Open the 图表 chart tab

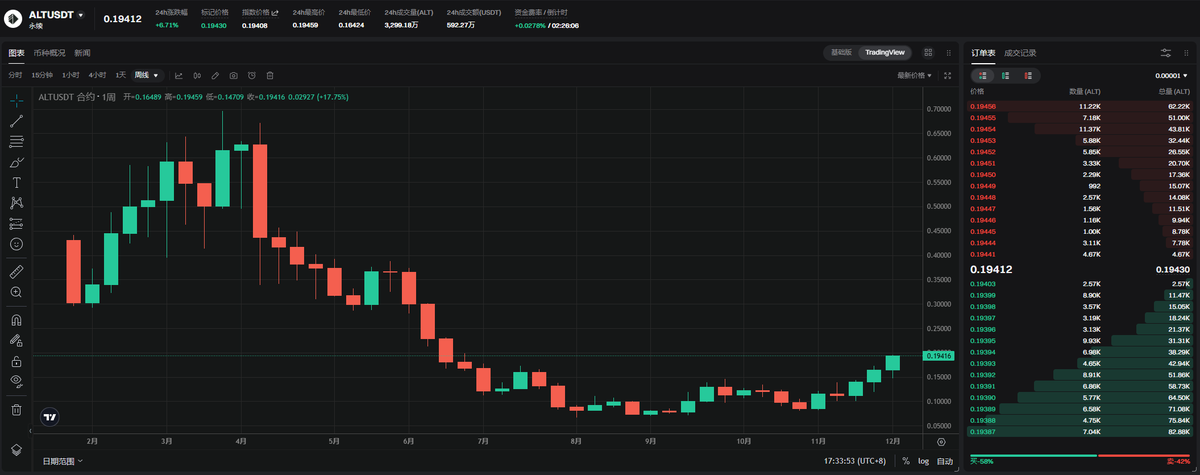[x=16, y=52]
